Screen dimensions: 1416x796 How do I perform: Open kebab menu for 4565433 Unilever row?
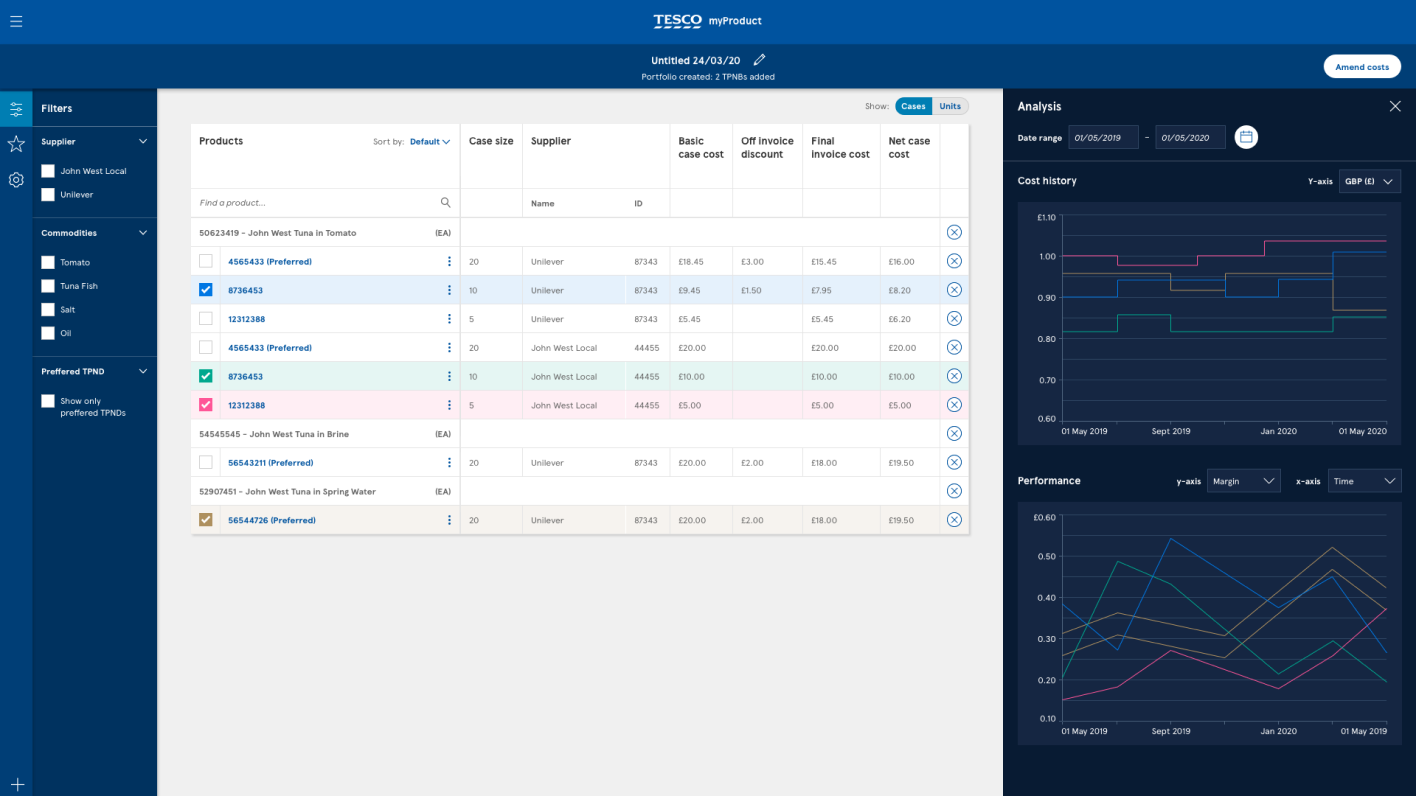tap(449, 262)
